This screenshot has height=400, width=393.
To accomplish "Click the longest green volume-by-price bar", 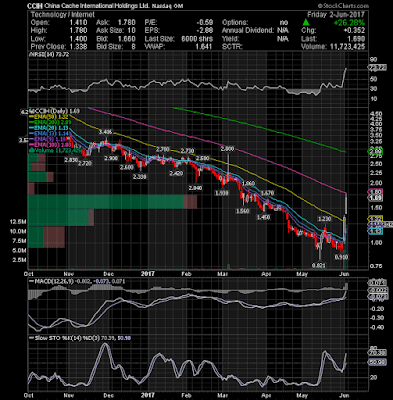I will 106,202.
